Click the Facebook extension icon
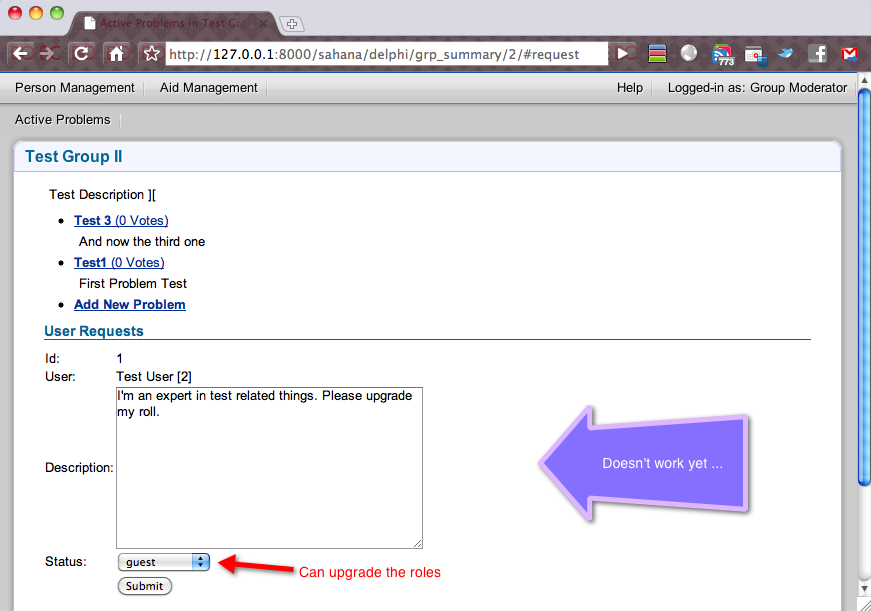 pyautogui.click(x=817, y=54)
